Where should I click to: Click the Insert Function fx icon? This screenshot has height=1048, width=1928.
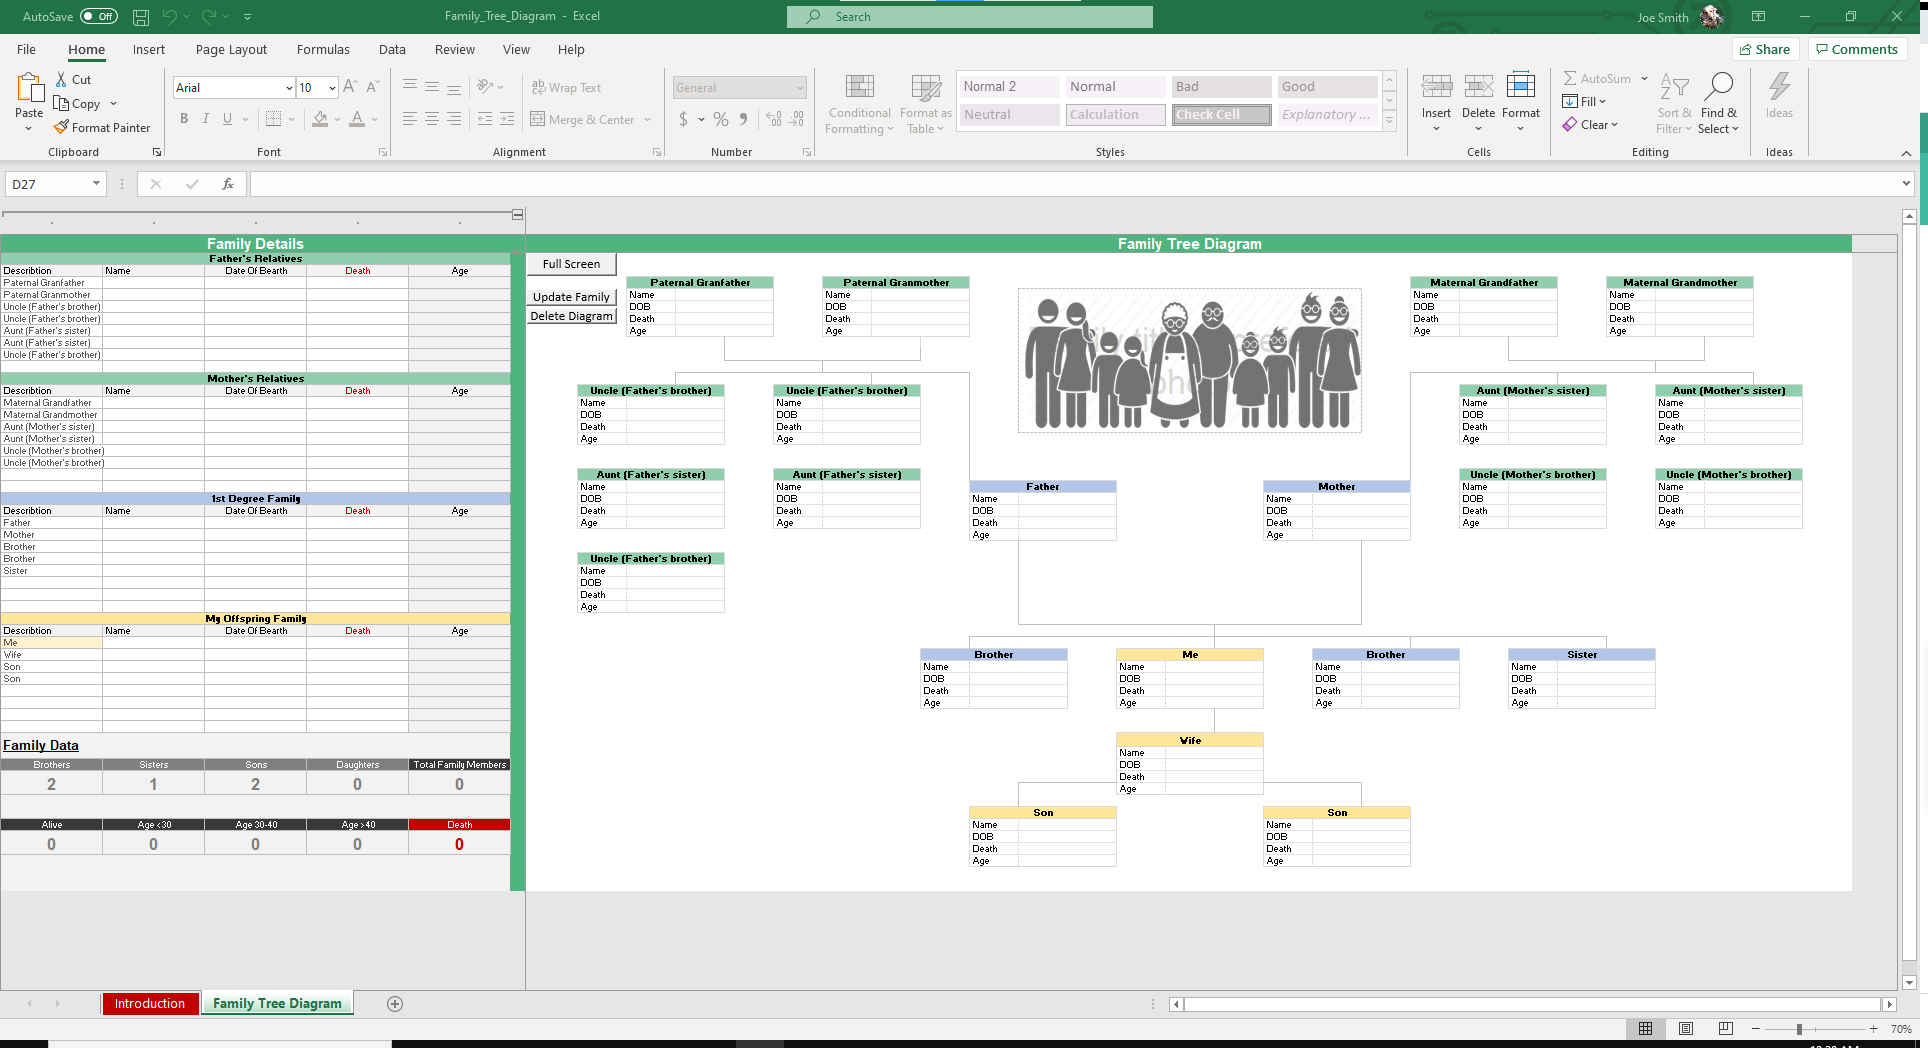[228, 184]
